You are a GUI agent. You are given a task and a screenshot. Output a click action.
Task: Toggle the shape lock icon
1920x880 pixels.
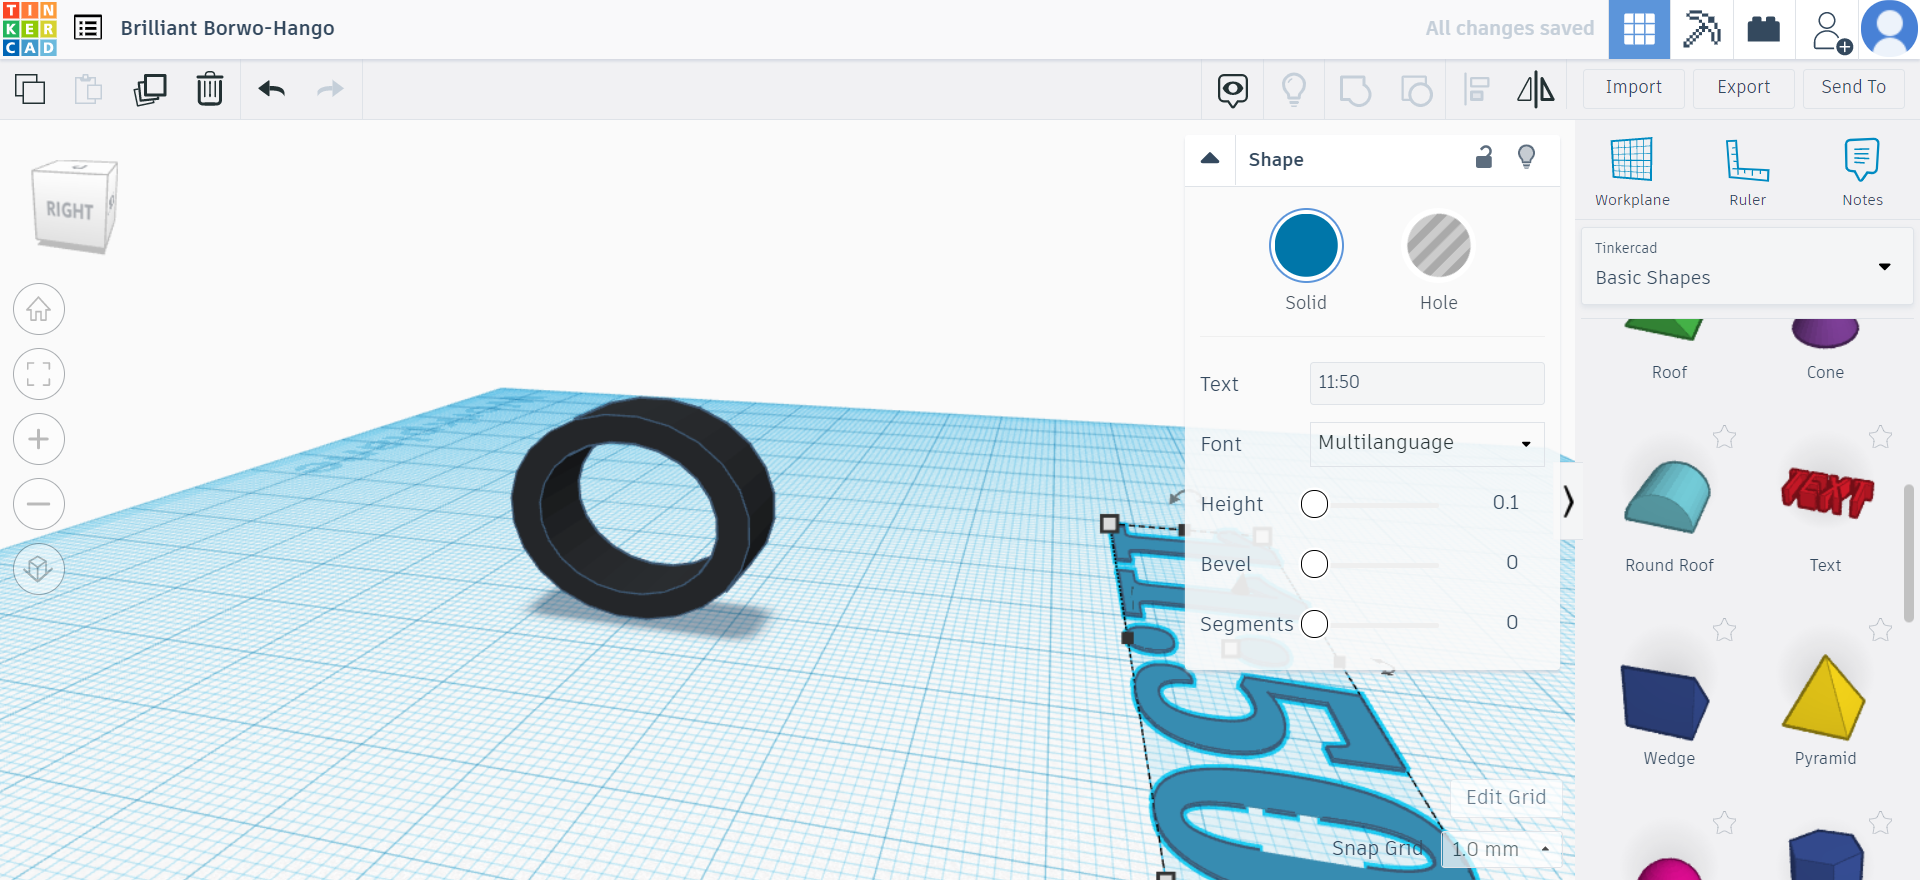click(1484, 157)
